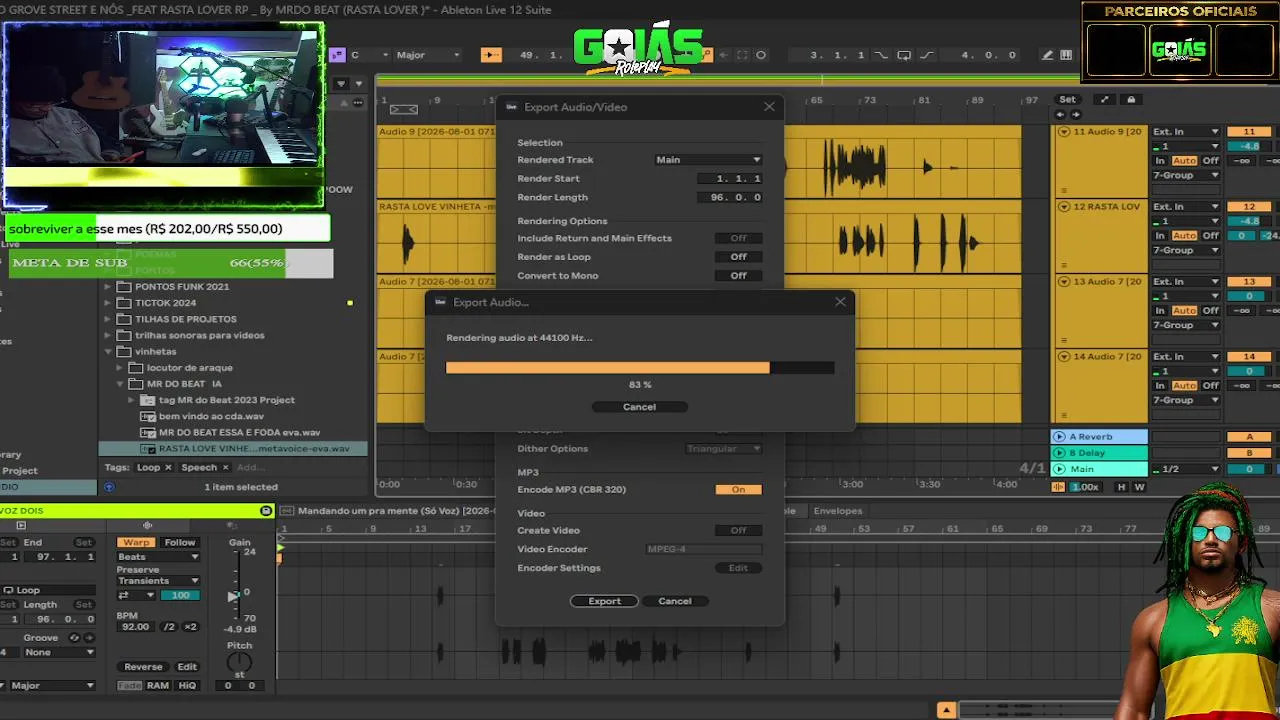Viewport: 1280px width, 720px height.
Task: Collapse the vinhetas folder in browser
Action: pyautogui.click(x=108, y=352)
